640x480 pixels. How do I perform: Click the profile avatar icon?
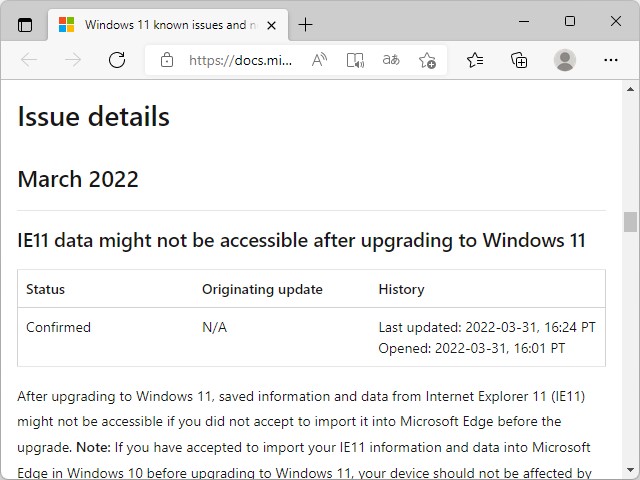565,60
